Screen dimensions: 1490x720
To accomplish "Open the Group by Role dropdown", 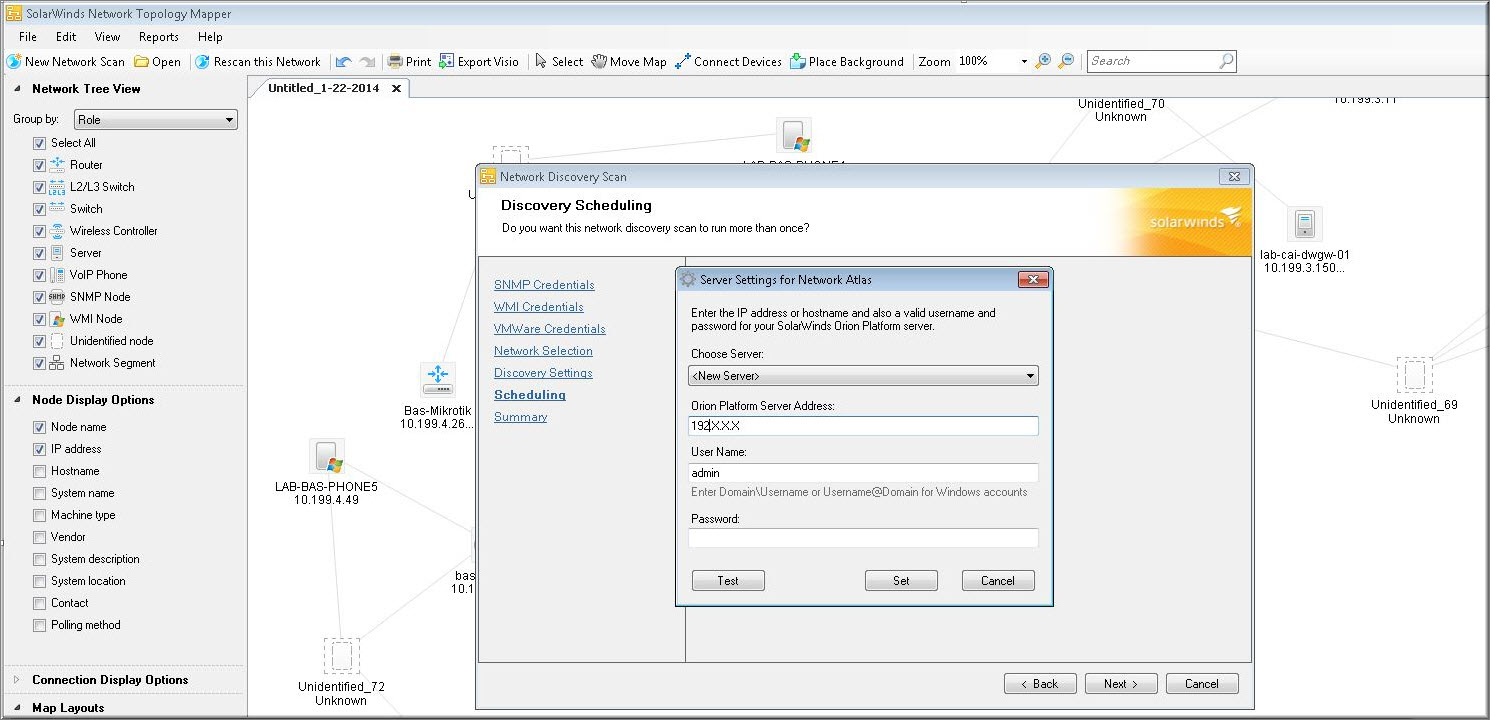I will pos(157,120).
